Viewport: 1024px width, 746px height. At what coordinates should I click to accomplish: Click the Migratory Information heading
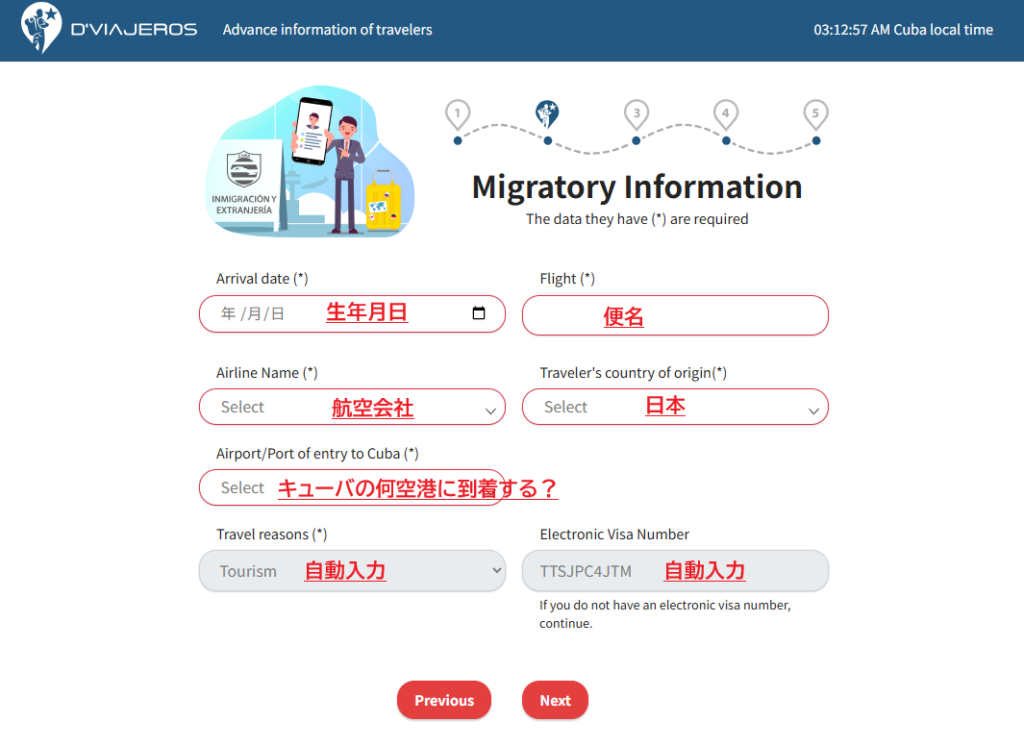637,187
